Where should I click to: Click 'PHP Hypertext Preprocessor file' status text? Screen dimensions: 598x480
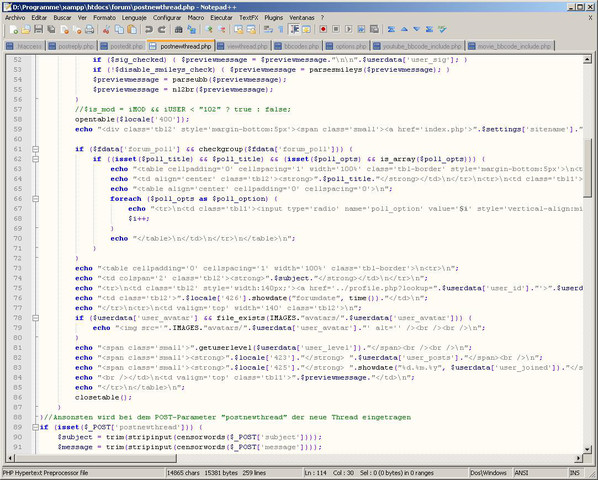[46, 473]
